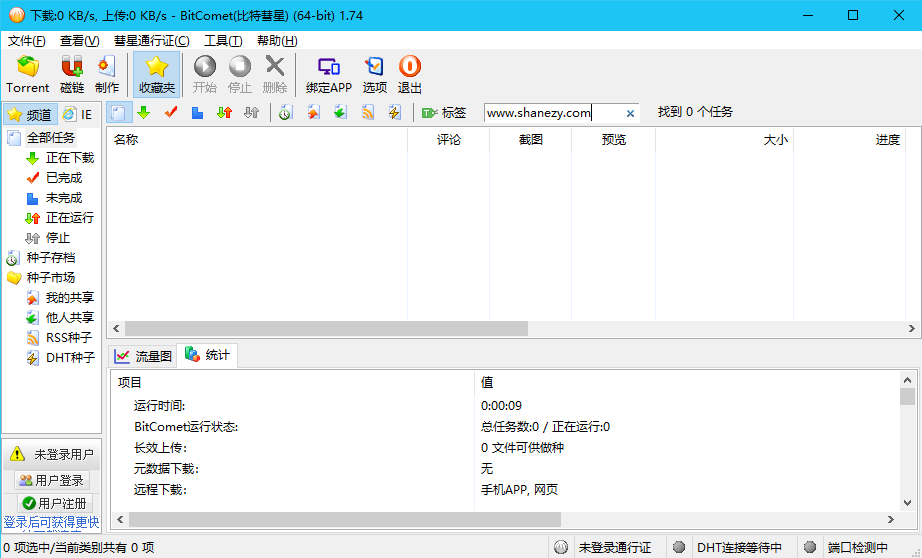Select all-tasks filter icon in filter bar
The height and width of the screenshot is (558, 922).
tap(119, 112)
